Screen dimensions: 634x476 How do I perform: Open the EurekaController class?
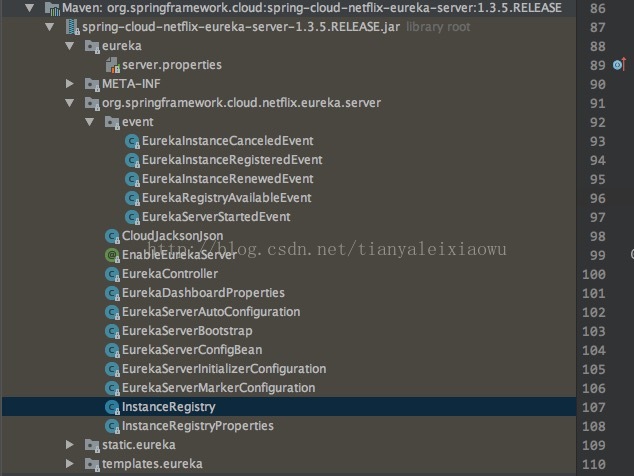[x=170, y=274]
